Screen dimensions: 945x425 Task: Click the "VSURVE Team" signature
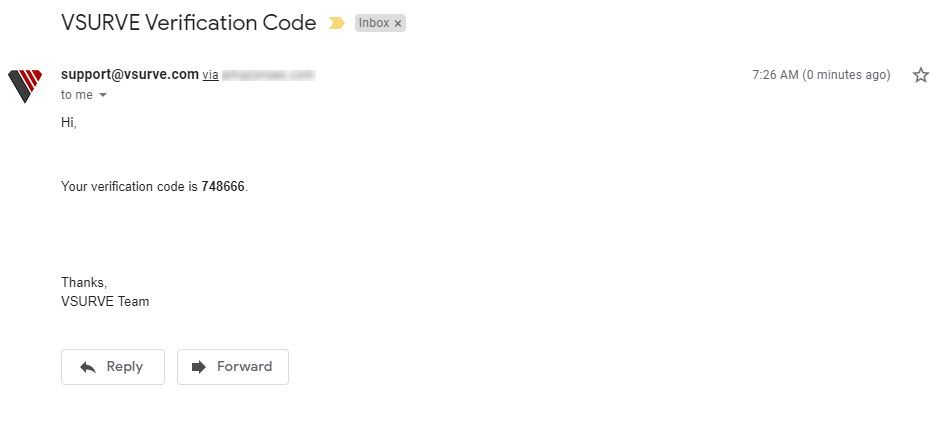pyautogui.click(x=105, y=301)
